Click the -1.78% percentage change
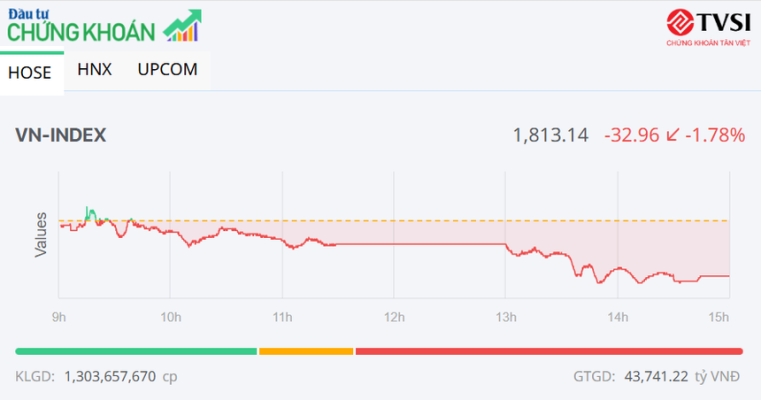This screenshot has width=761, height=400. pyautogui.click(x=716, y=135)
